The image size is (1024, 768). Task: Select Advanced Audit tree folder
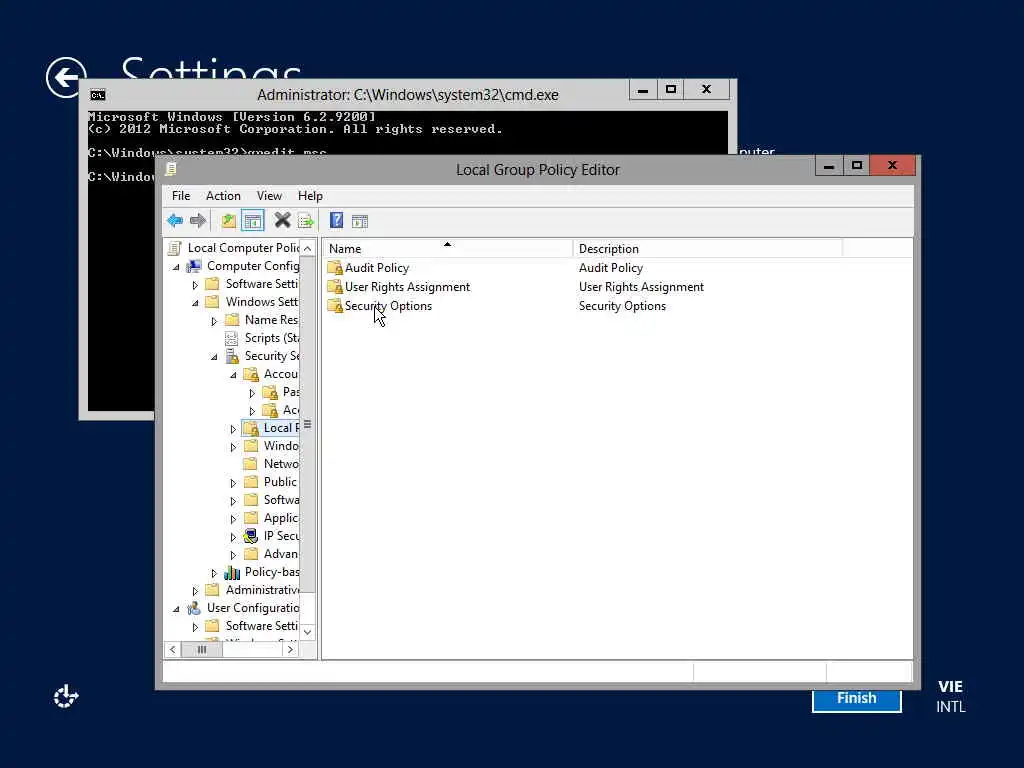click(271, 554)
